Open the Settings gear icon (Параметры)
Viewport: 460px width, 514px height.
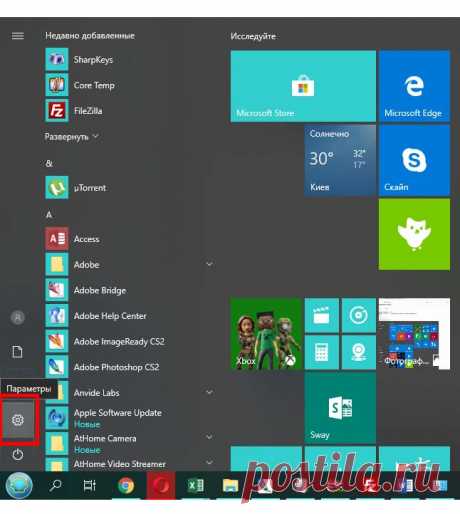pos(18,420)
